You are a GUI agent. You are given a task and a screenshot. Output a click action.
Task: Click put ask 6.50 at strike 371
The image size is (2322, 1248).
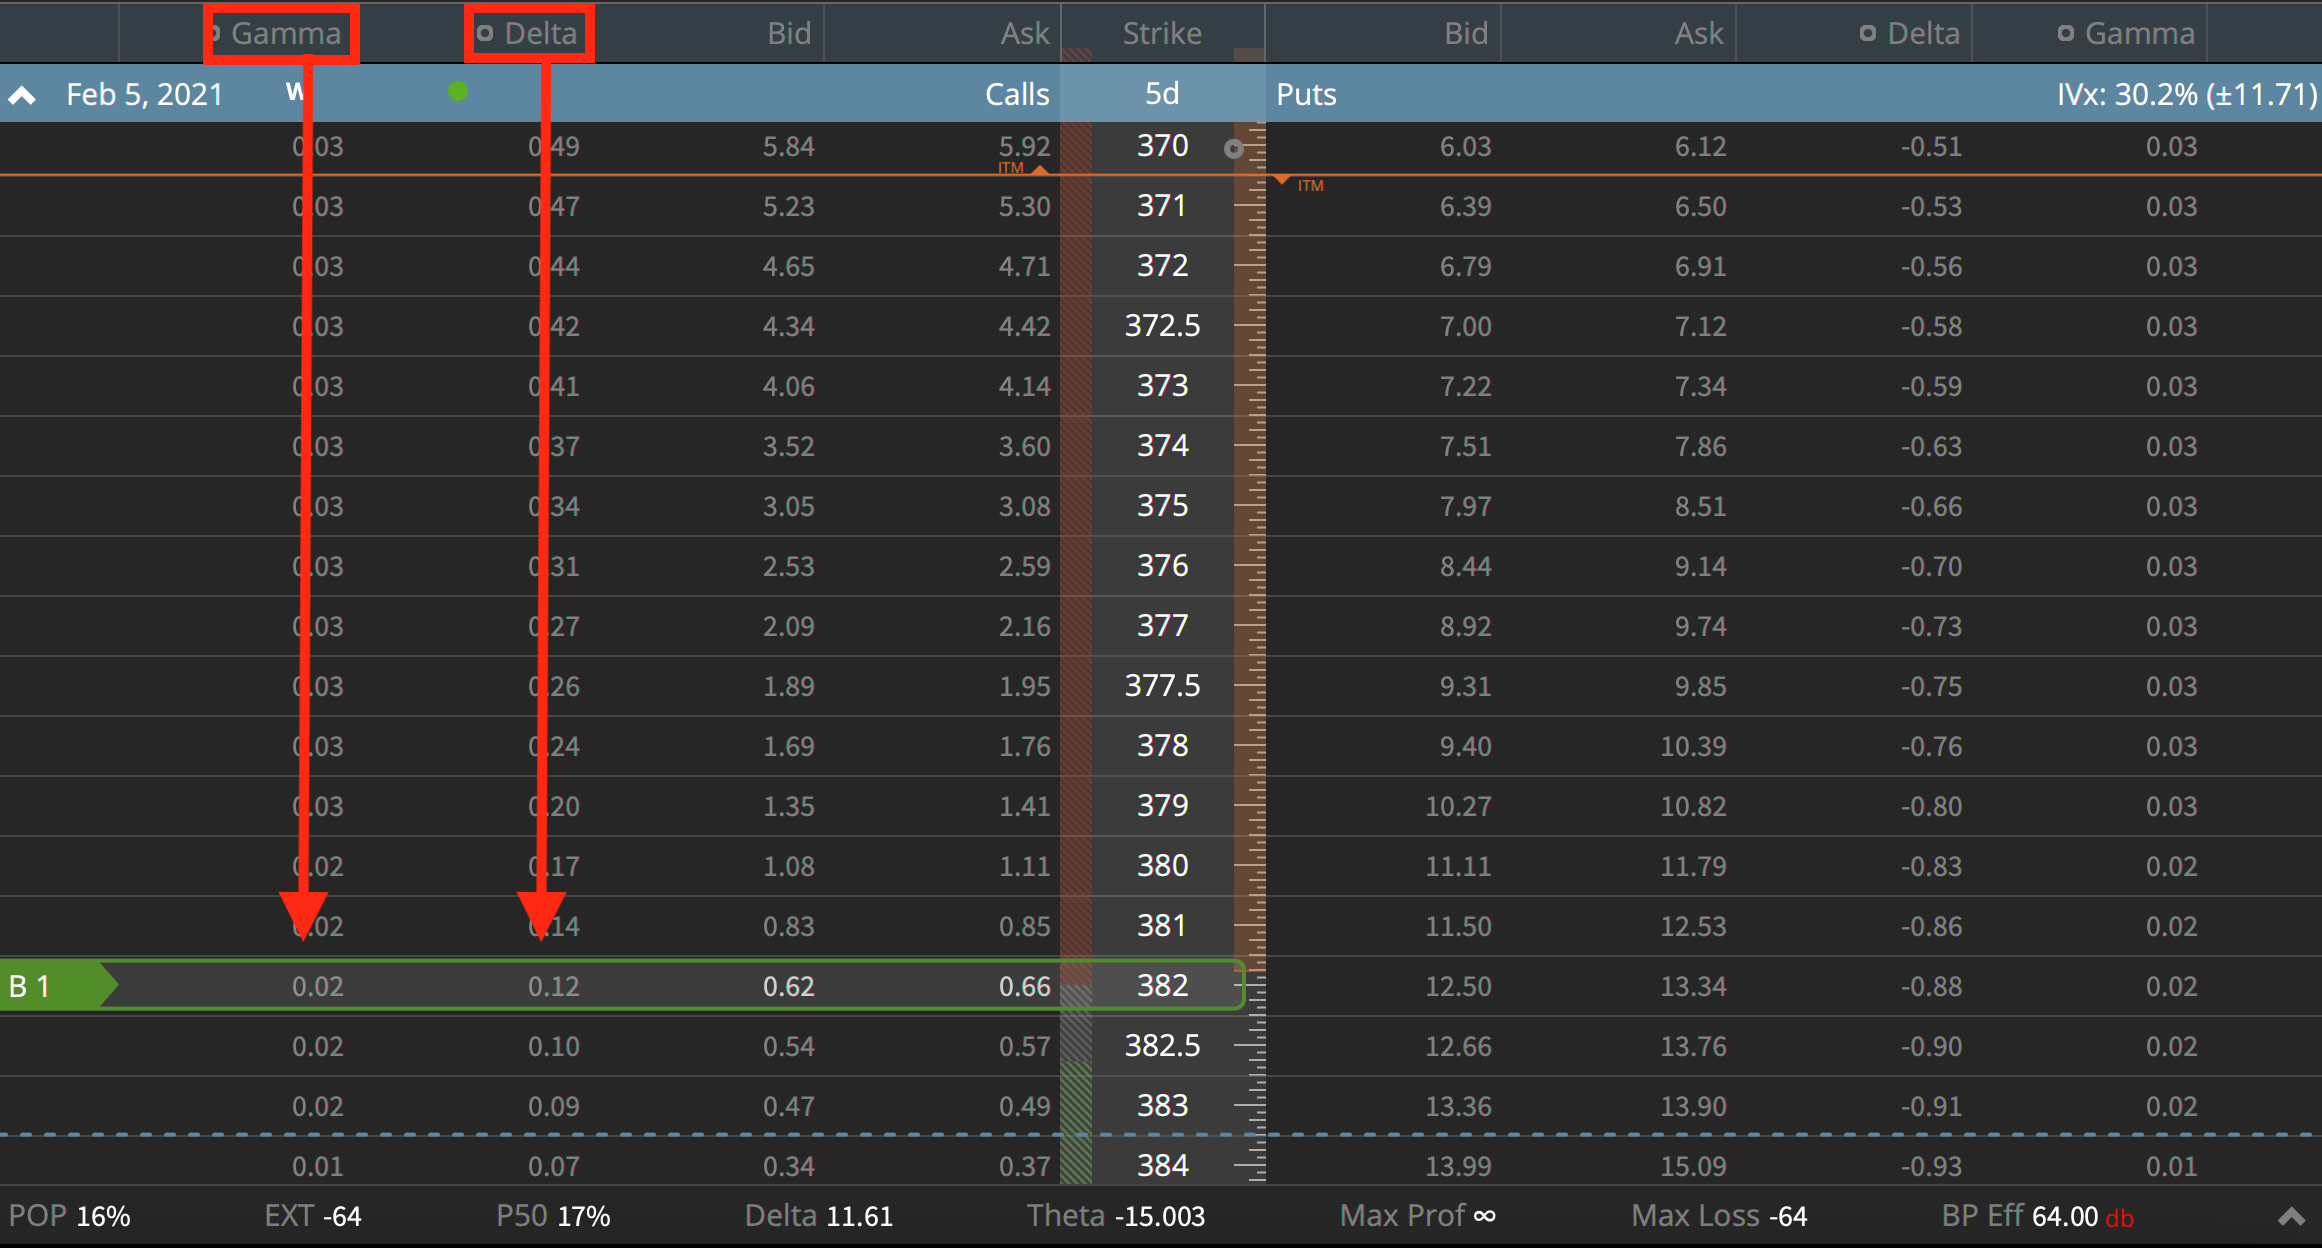pos(1701,207)
